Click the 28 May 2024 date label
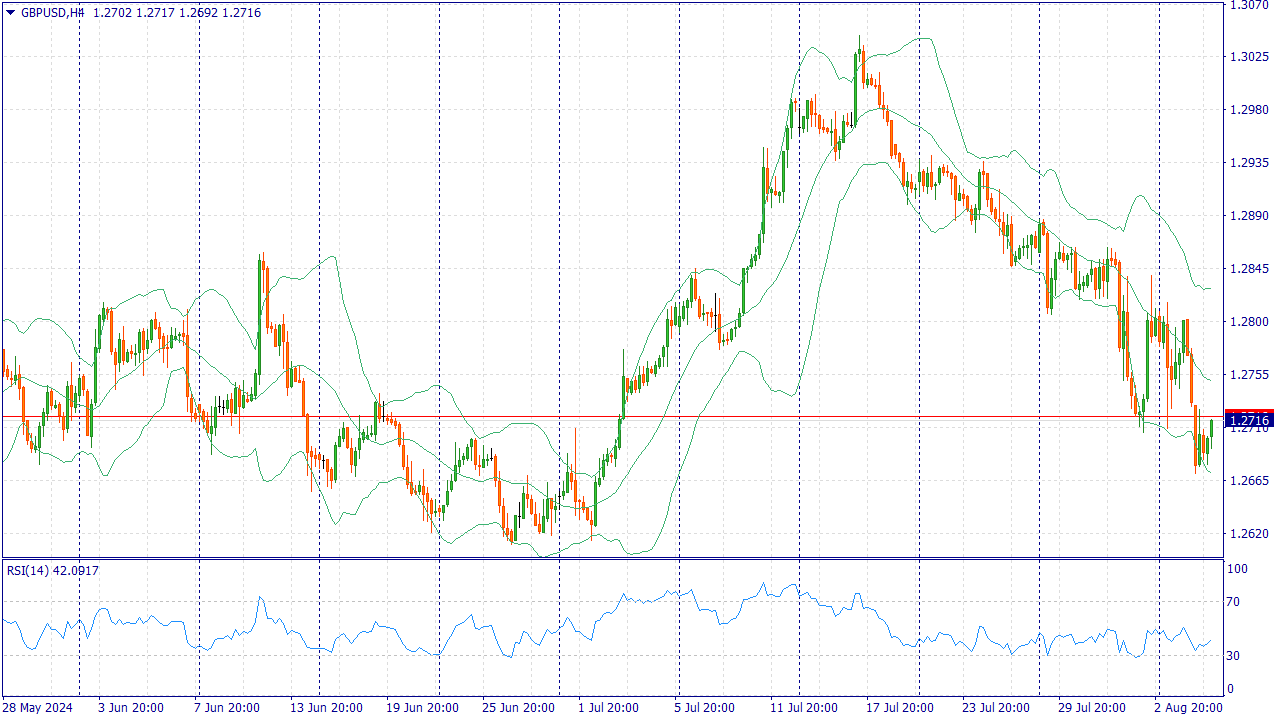The width and height of the screenshot is (1280, 720). pyautogui.click(x=39, y=708)
